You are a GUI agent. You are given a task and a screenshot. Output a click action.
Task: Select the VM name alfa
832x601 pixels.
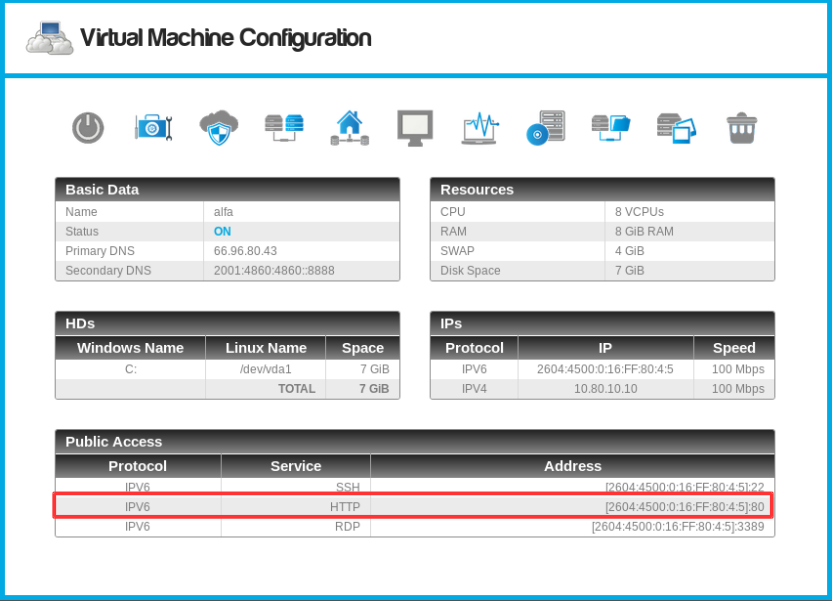(x=223, y=212)
